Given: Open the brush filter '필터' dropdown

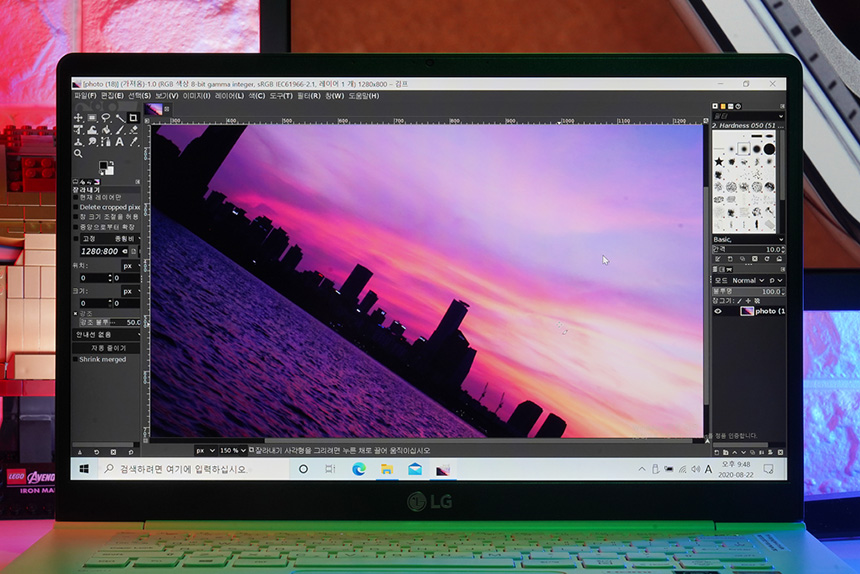Looking at the screenshot, I should [x=748, y=116].
